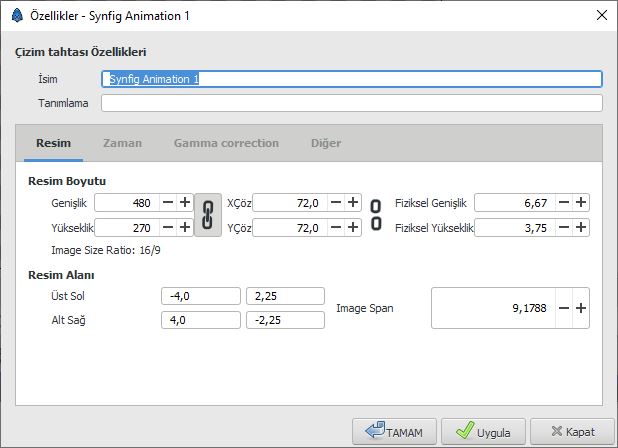This screenshot has width=618, height=448.
Task: Close the Özellikler dialog window
Action: point(602,16)
